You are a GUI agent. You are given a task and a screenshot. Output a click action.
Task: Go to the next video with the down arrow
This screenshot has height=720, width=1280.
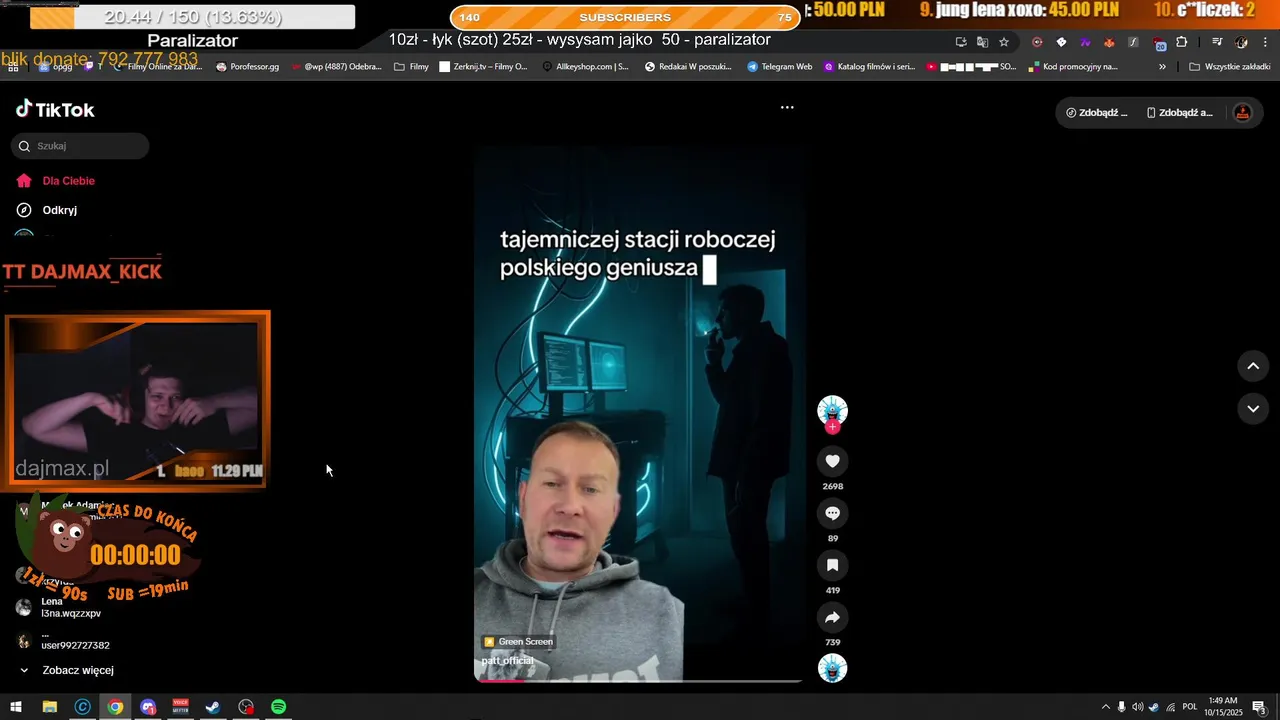[x=1253, y=408]
